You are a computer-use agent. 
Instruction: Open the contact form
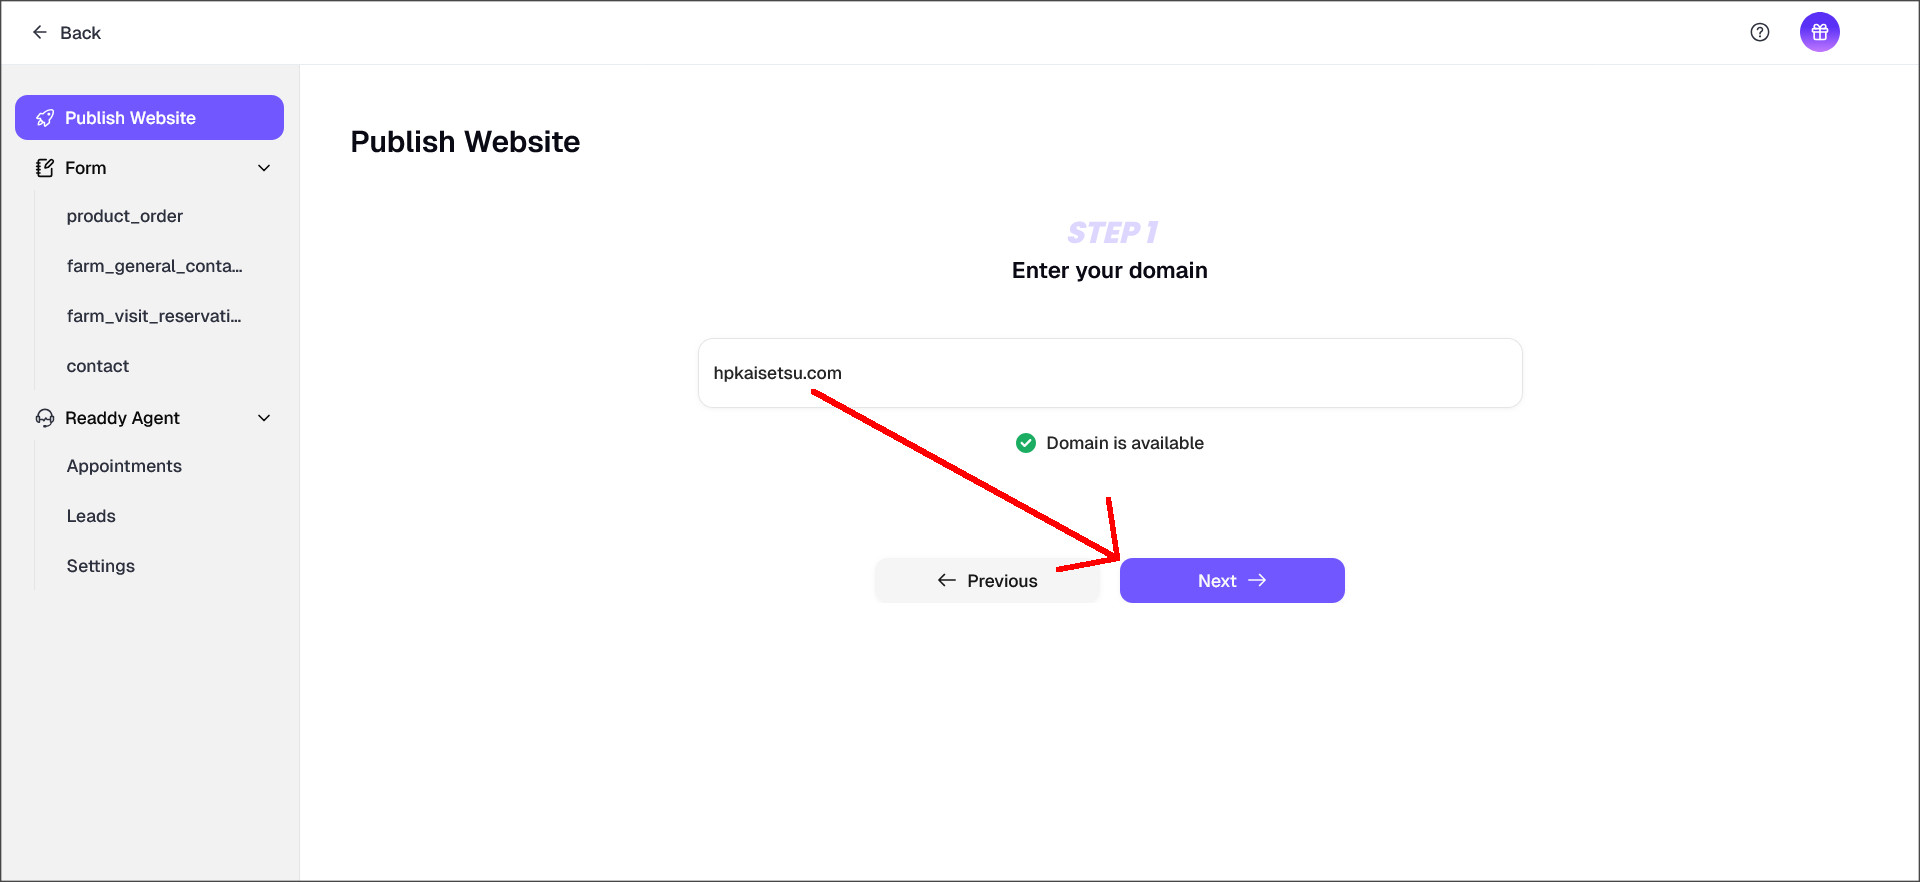pos(98,366)
